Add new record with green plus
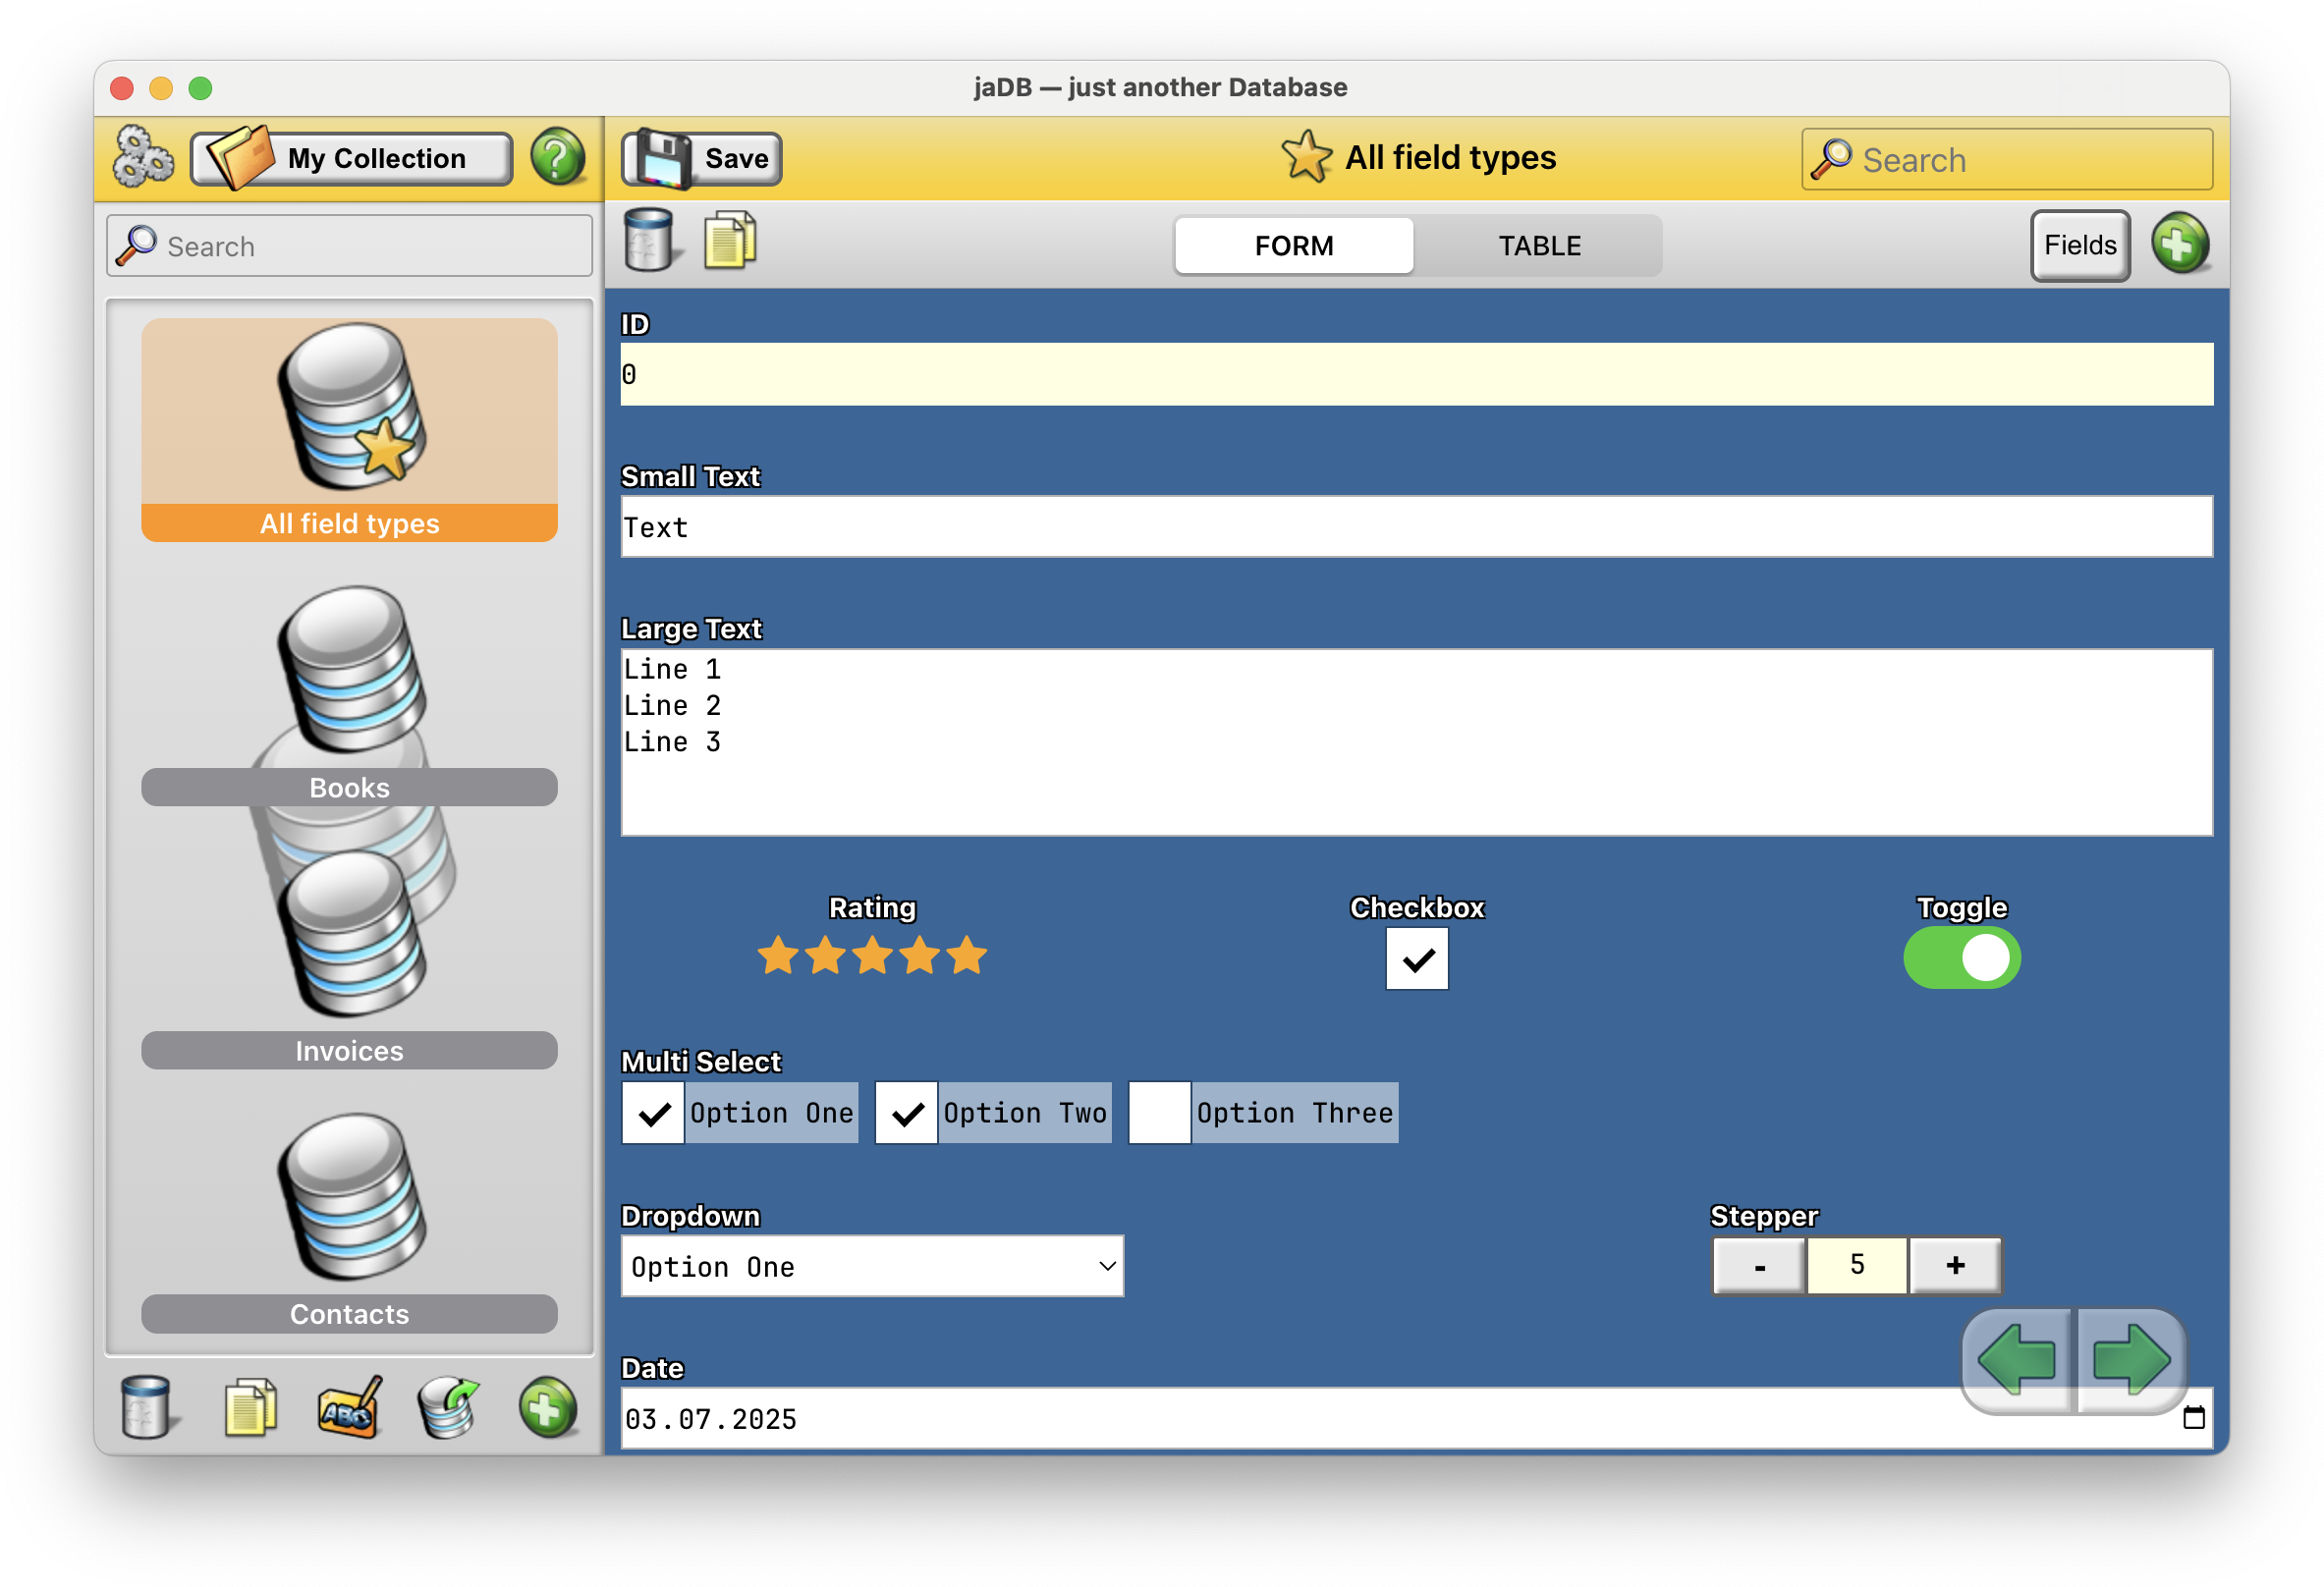The width and height of the screenshot is (2324, 1587). pyautogui.click(x=2180, y=244)
